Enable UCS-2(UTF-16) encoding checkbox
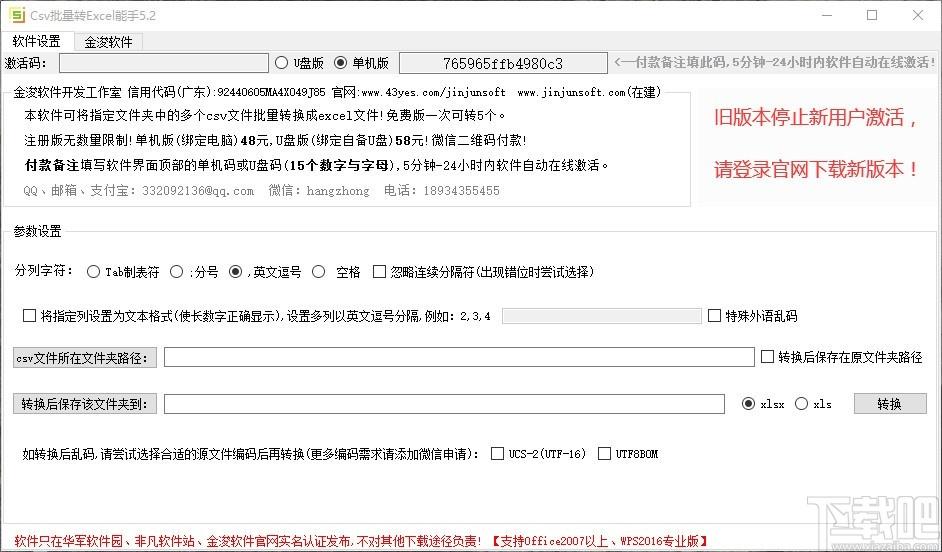 [x=497, y=454]
